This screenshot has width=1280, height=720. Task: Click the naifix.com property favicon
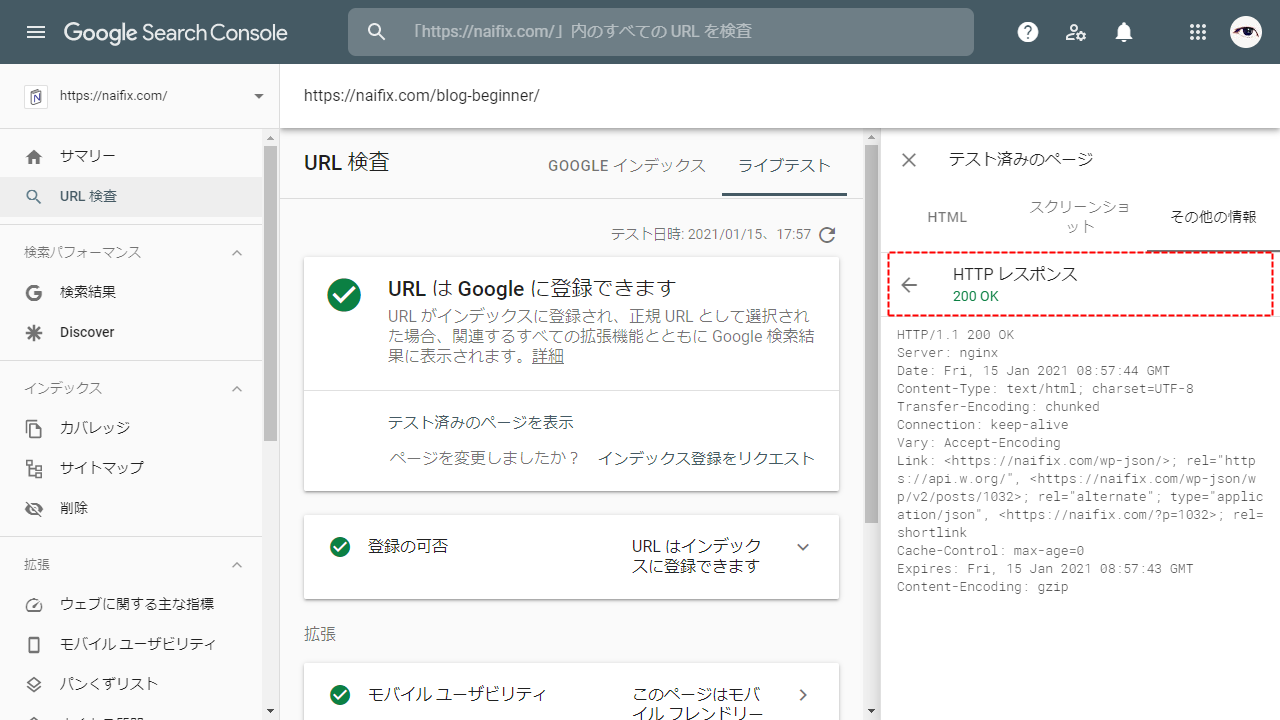tap(36, 96)
